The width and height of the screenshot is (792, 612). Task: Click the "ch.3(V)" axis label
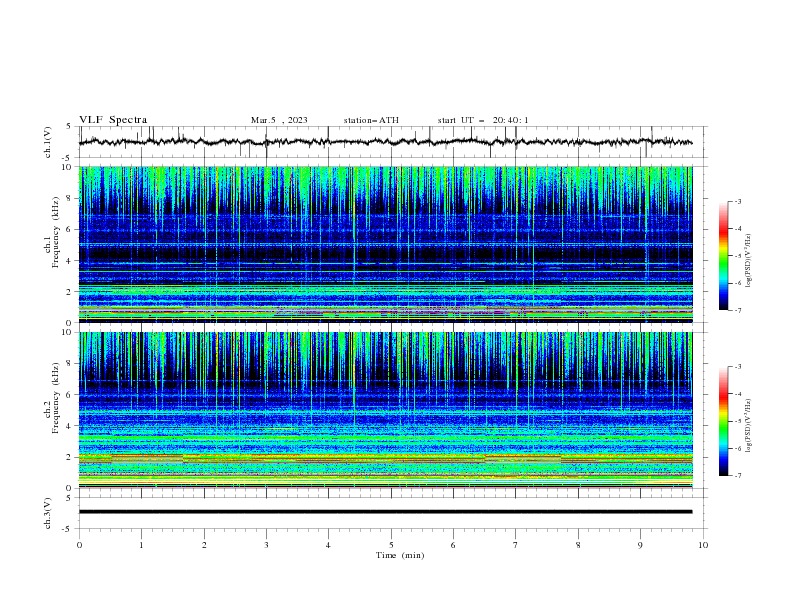48,513
